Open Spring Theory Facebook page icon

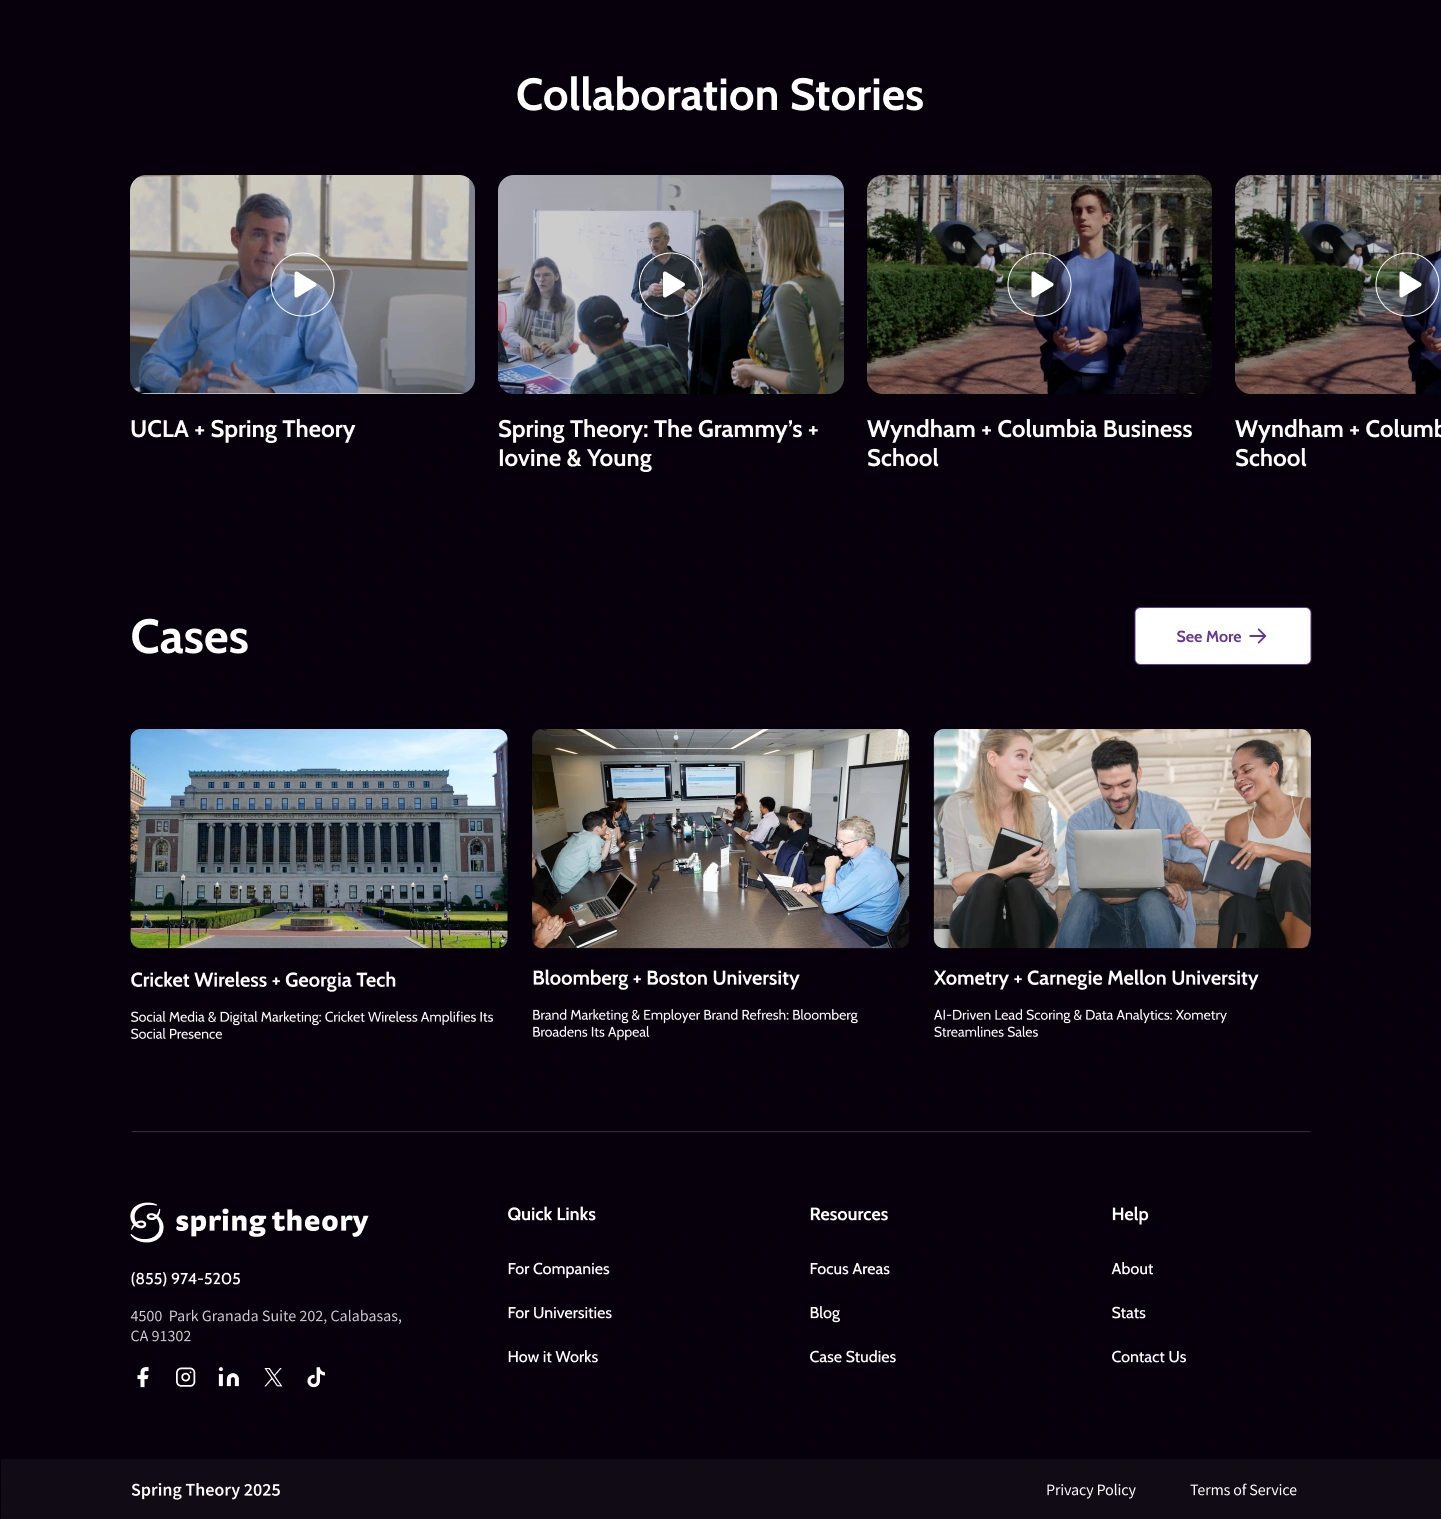point(143,1377)
